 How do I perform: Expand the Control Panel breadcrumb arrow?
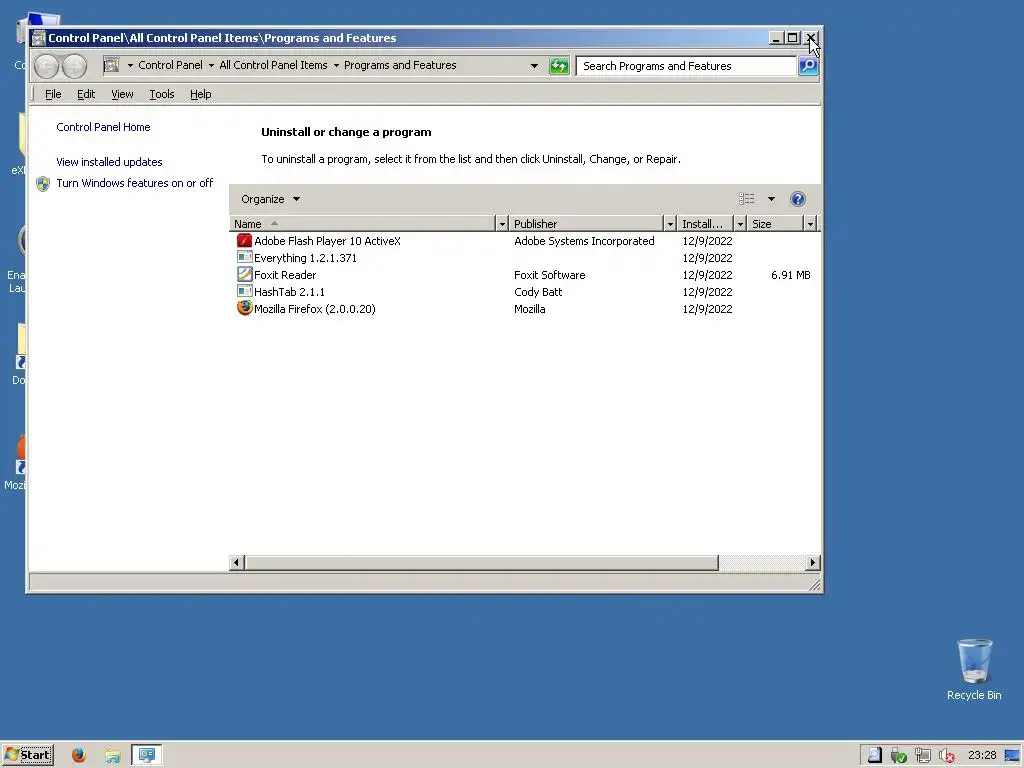[211, 65]
